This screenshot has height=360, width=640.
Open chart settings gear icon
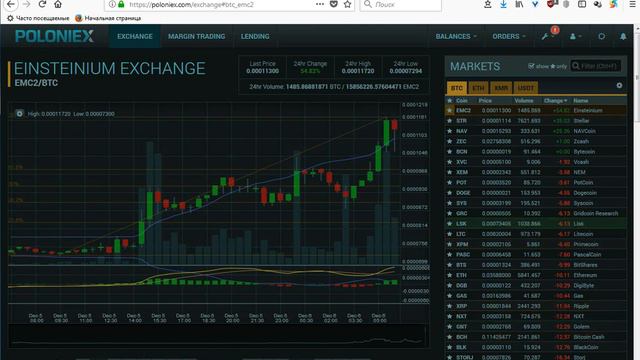pos(19,113)
